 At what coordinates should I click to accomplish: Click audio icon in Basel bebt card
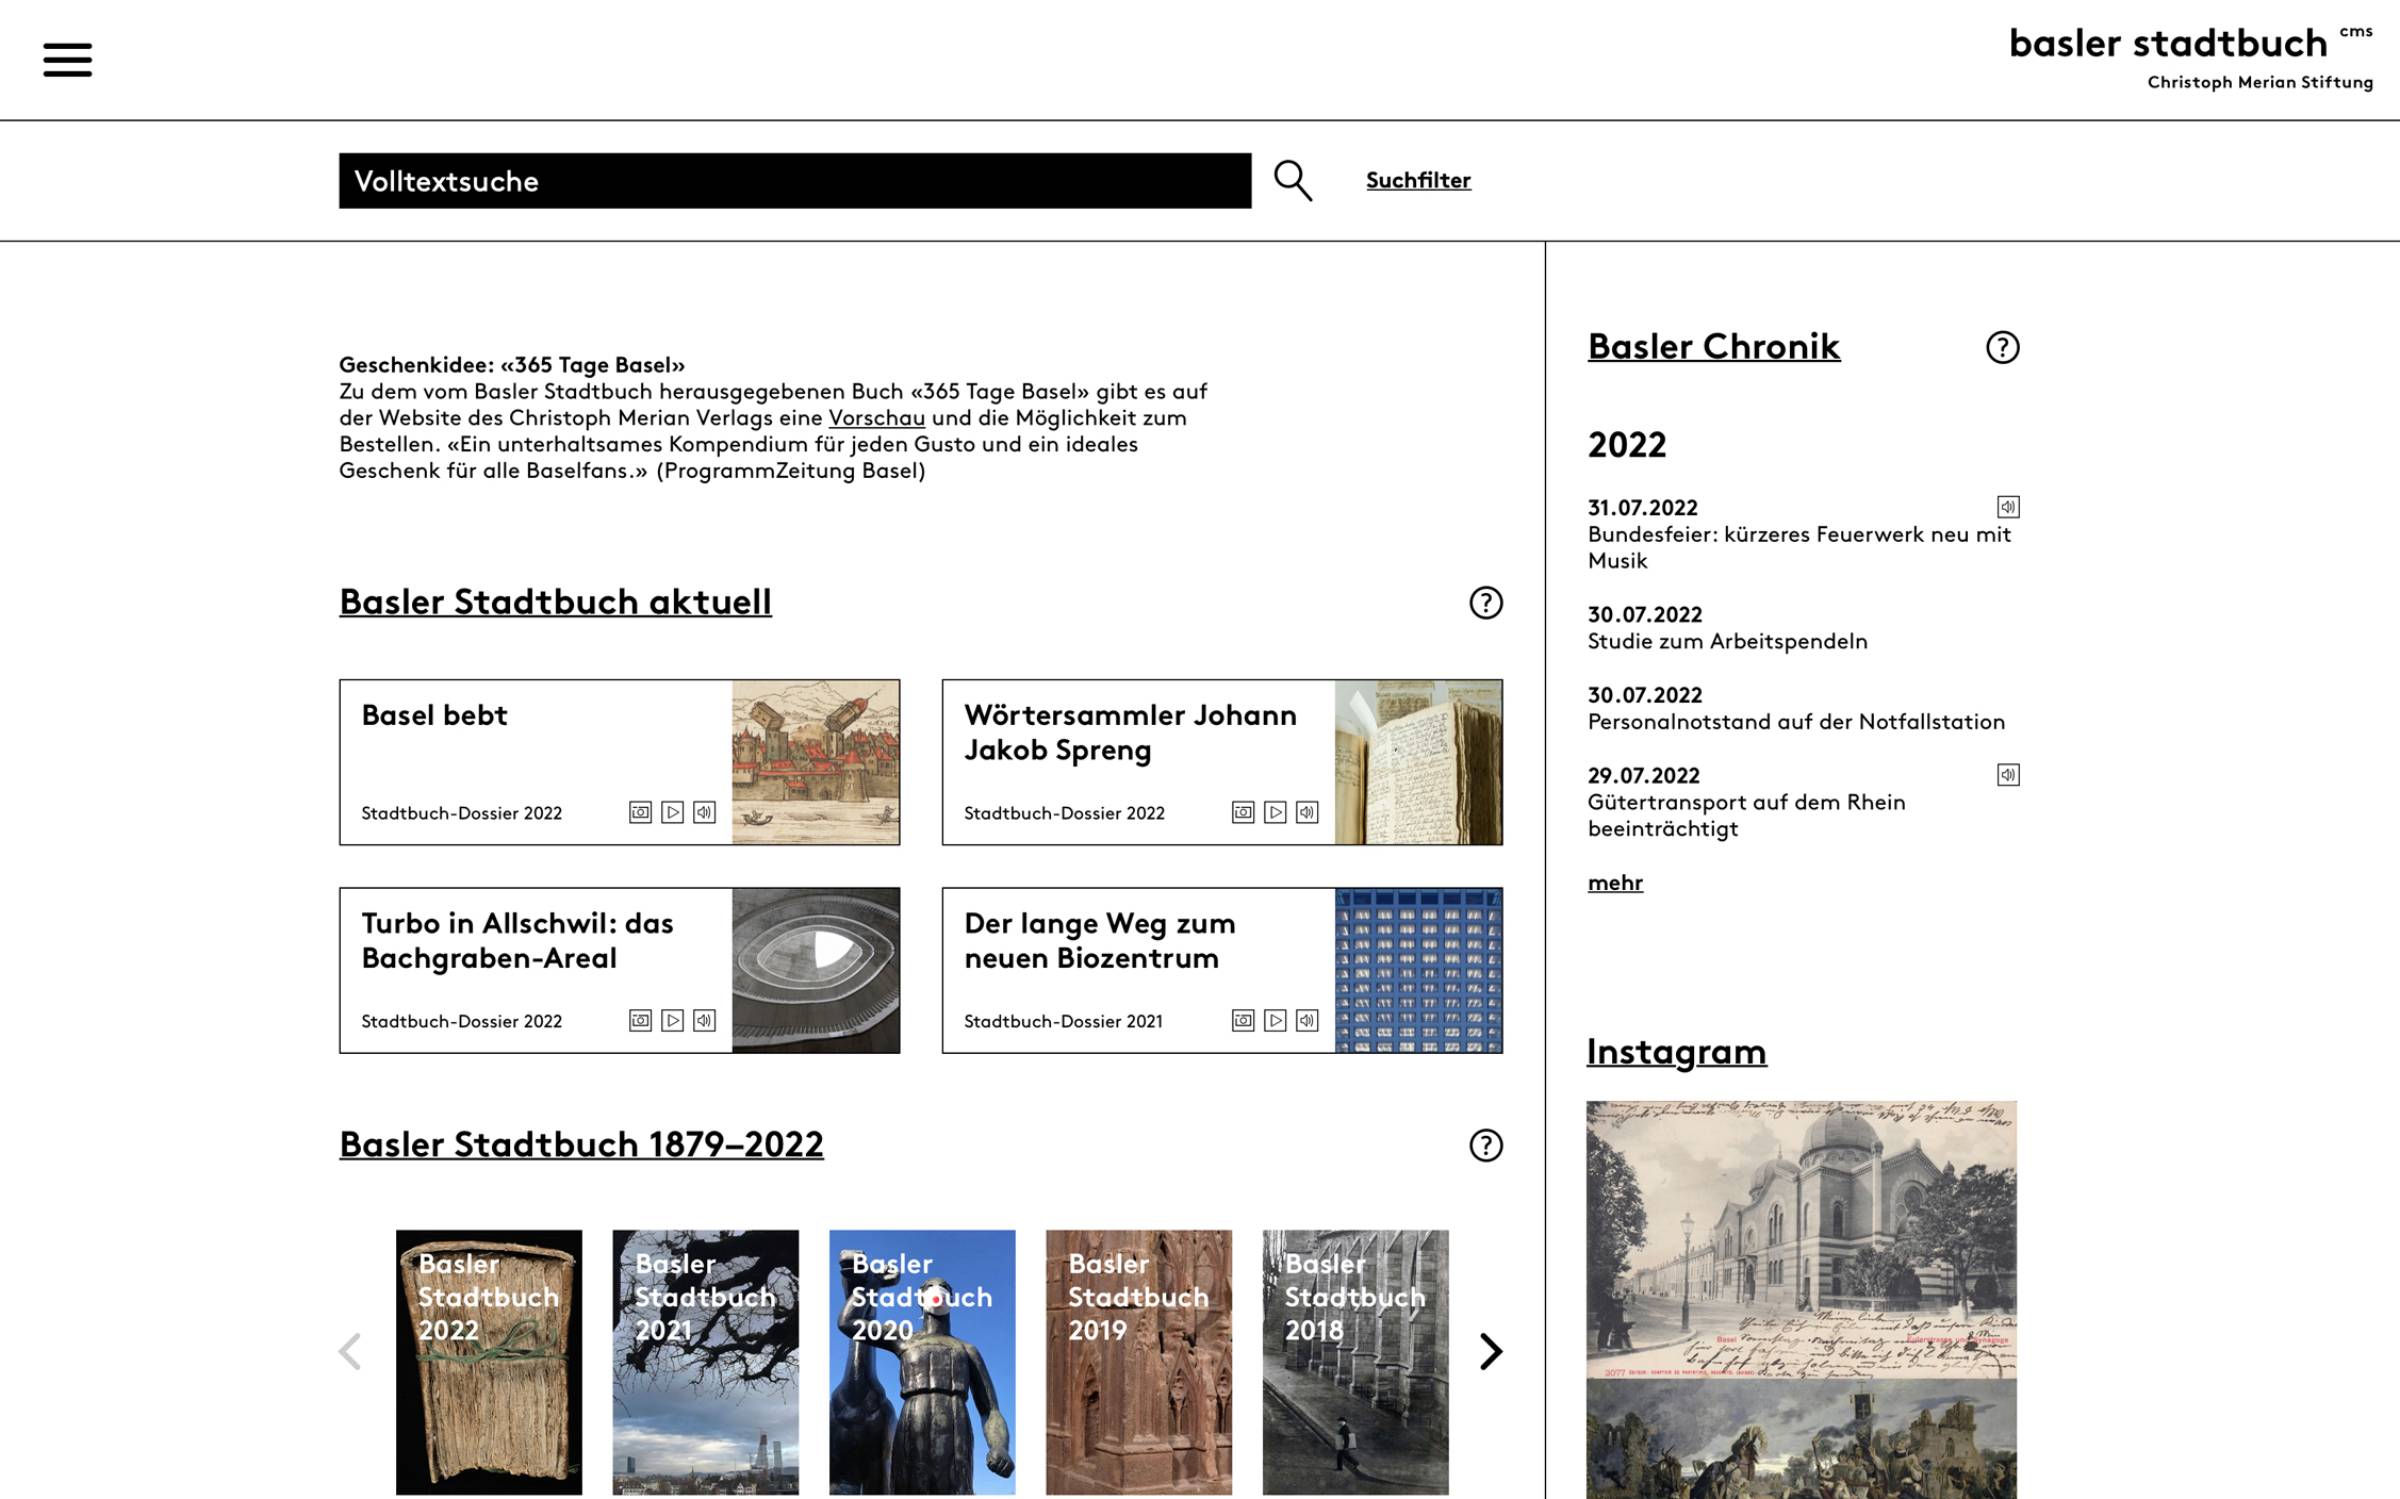[x=705, y=812]
